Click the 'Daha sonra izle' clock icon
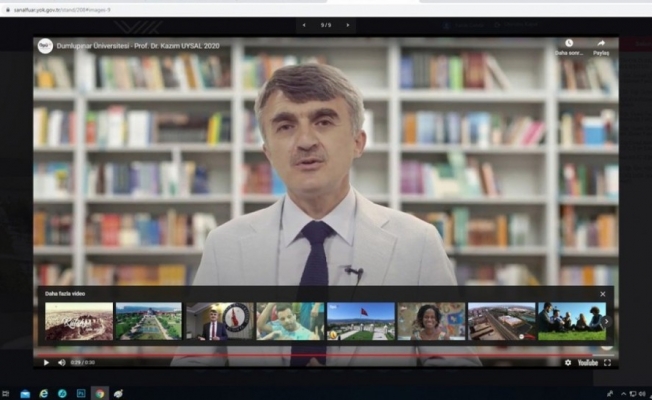This screenshot has height=400, width=652. pos(569,44)
